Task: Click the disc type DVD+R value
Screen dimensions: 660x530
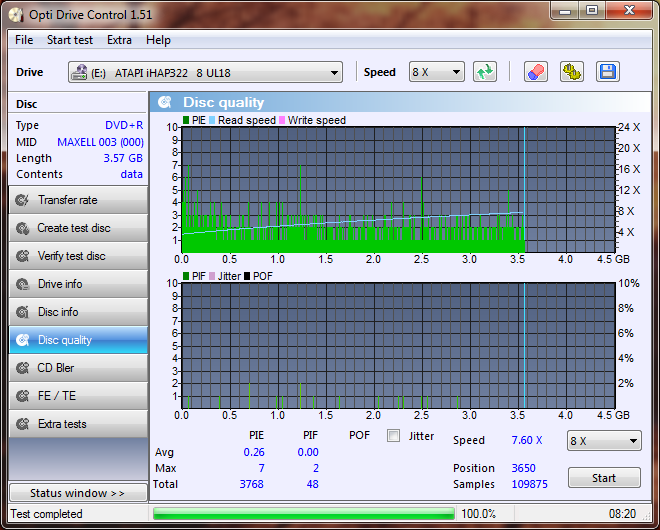Action: click(x=124, y=125)
